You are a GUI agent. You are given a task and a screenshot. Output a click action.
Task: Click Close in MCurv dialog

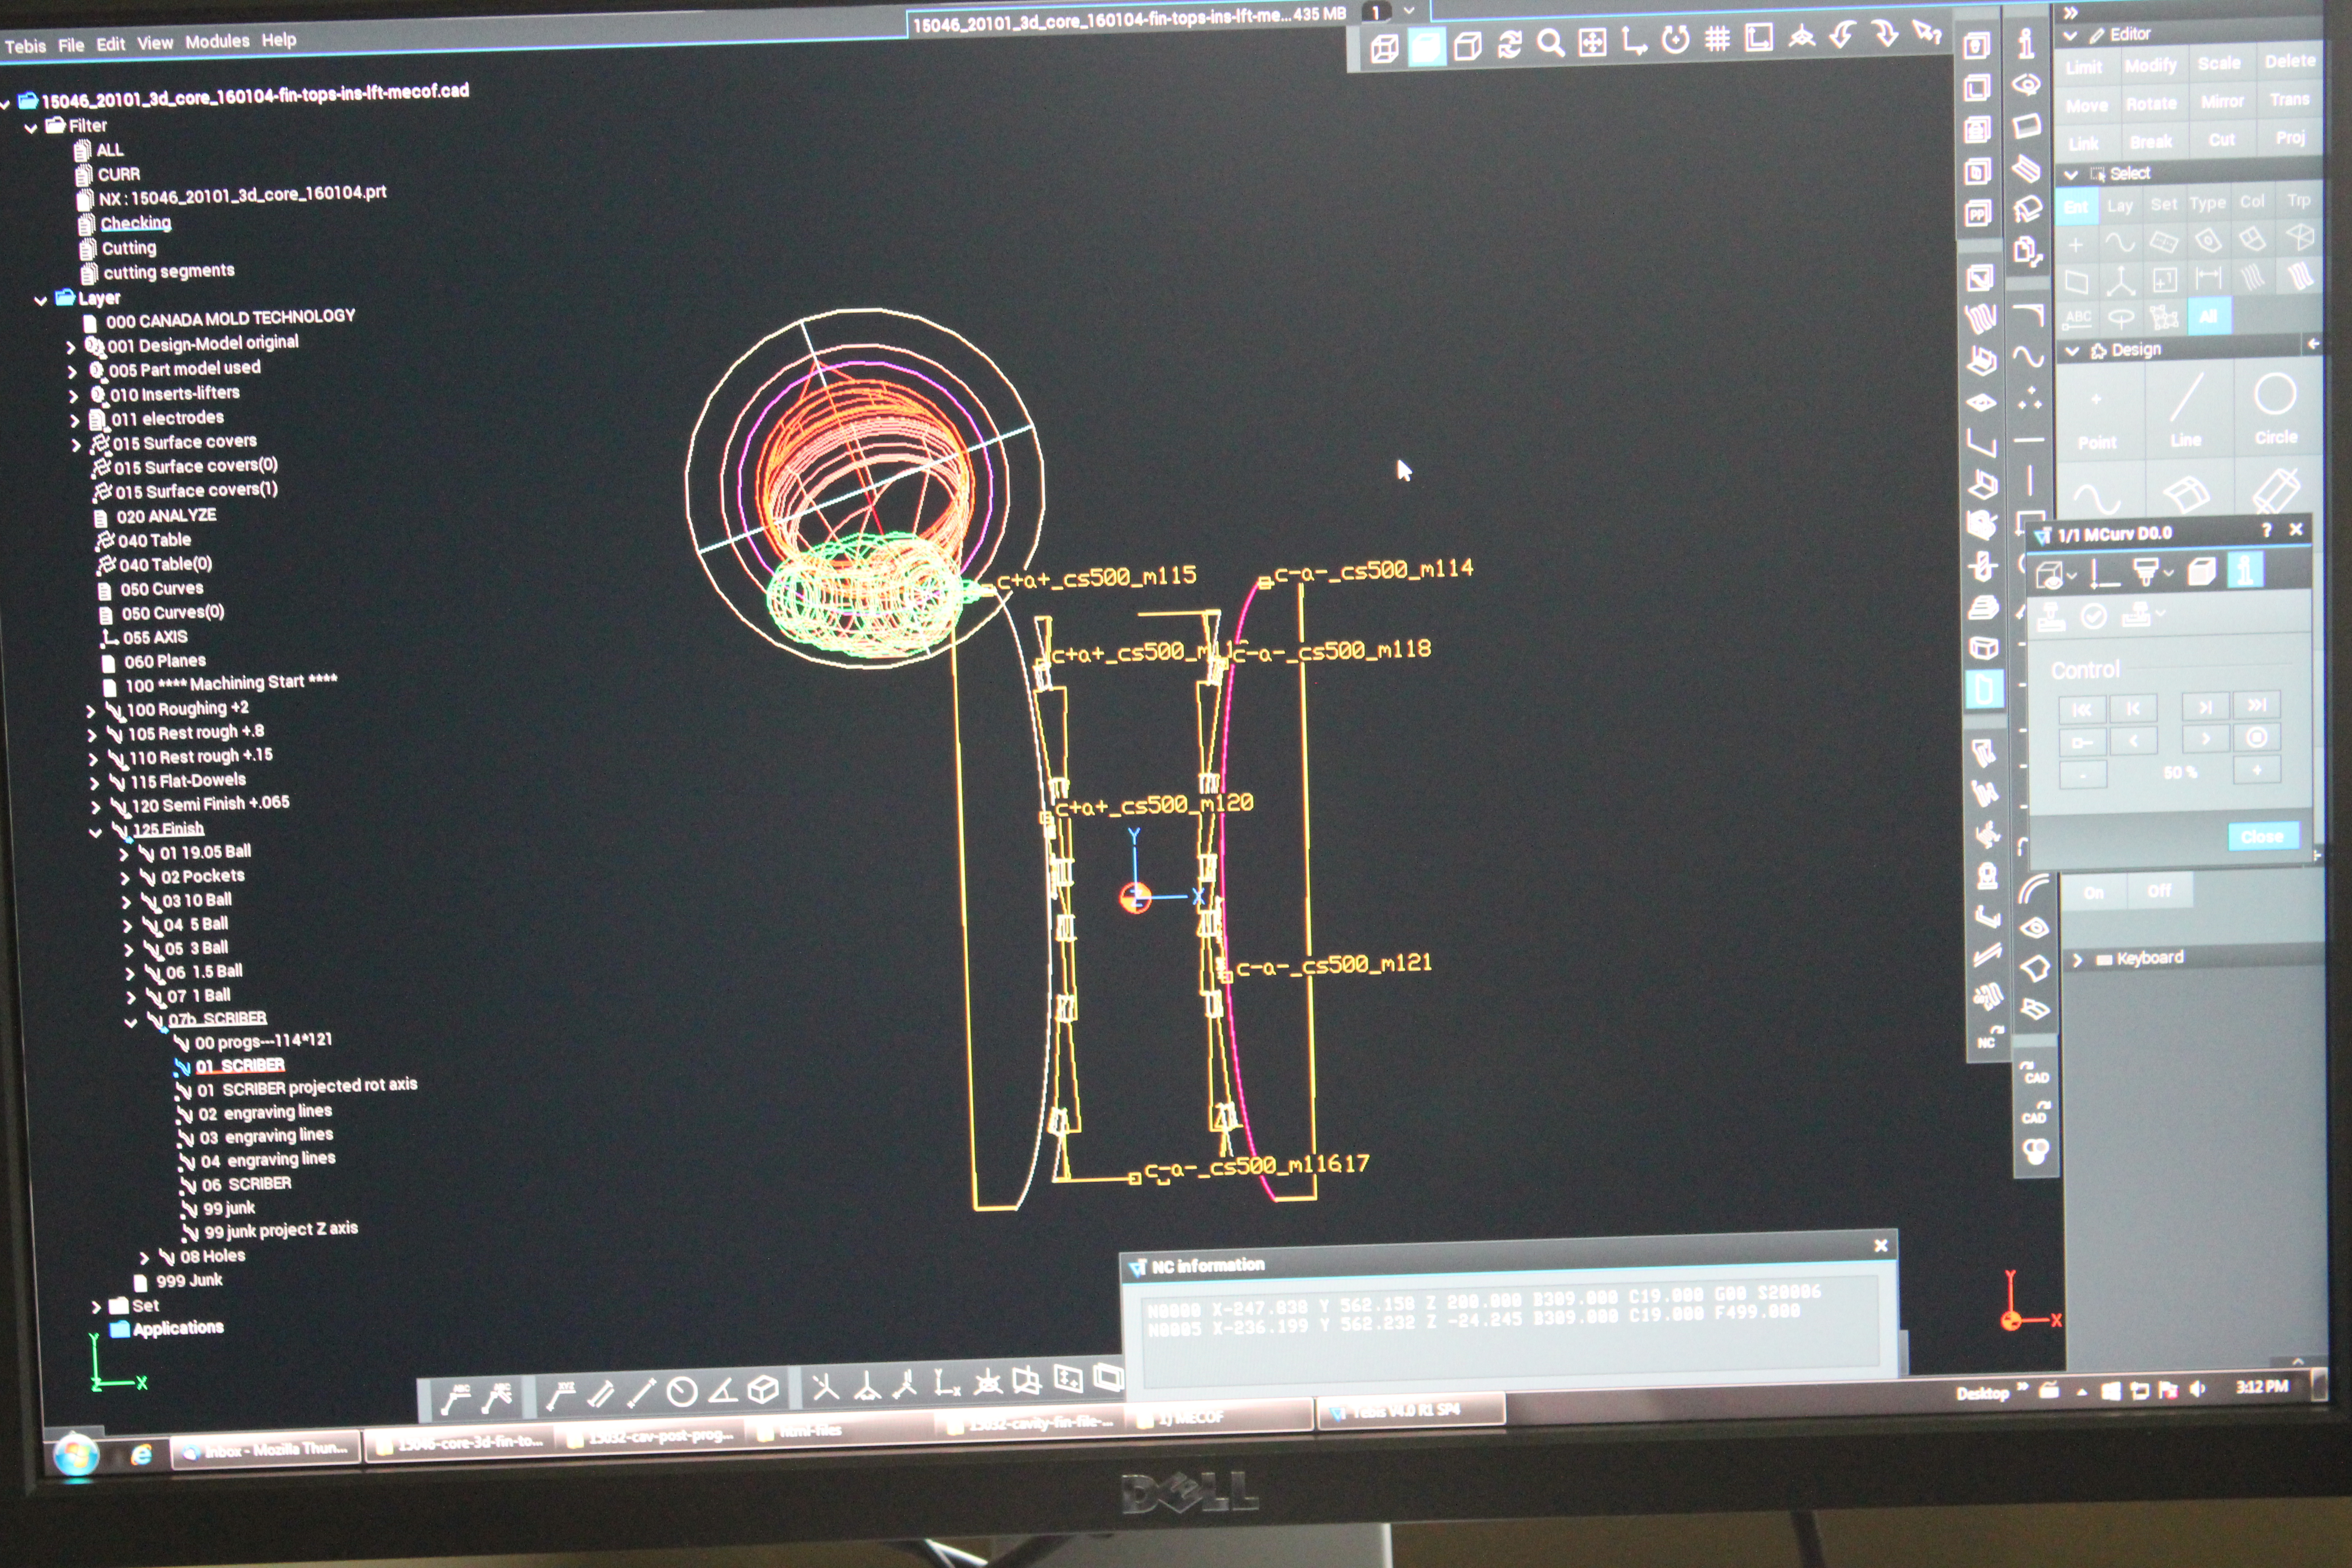pyautogui.click(x=2262, y=836)
